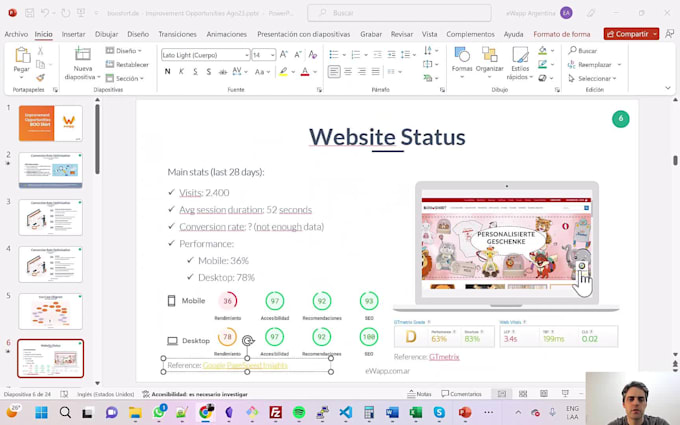Click Buscar in Edición group
The height and width of the screenshot is (425, 680).
coord(583,51)
